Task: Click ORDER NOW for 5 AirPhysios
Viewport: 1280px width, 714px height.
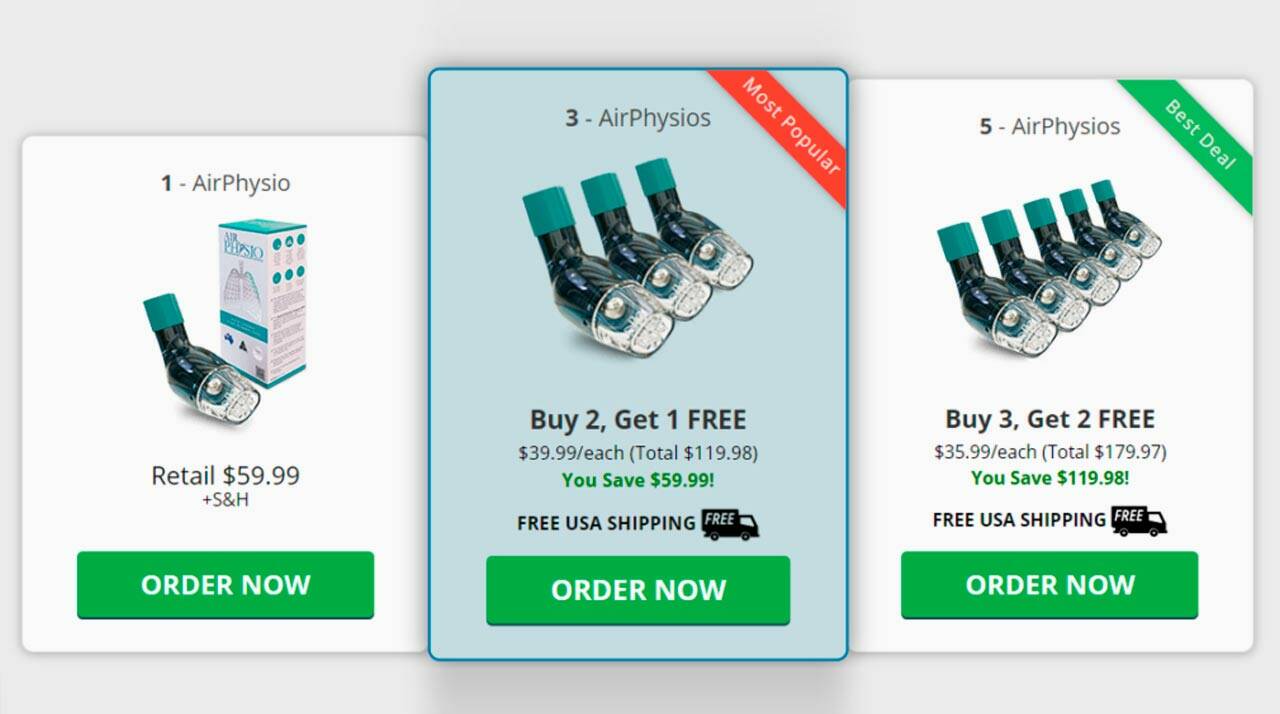Action: click(x=1049, y=585)
